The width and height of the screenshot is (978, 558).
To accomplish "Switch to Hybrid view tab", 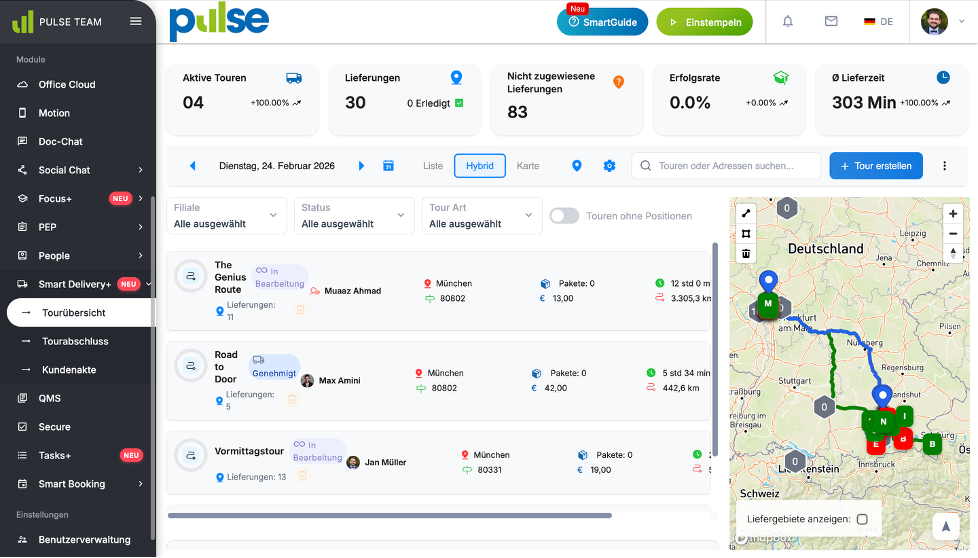I will click(x=480, y=166).
